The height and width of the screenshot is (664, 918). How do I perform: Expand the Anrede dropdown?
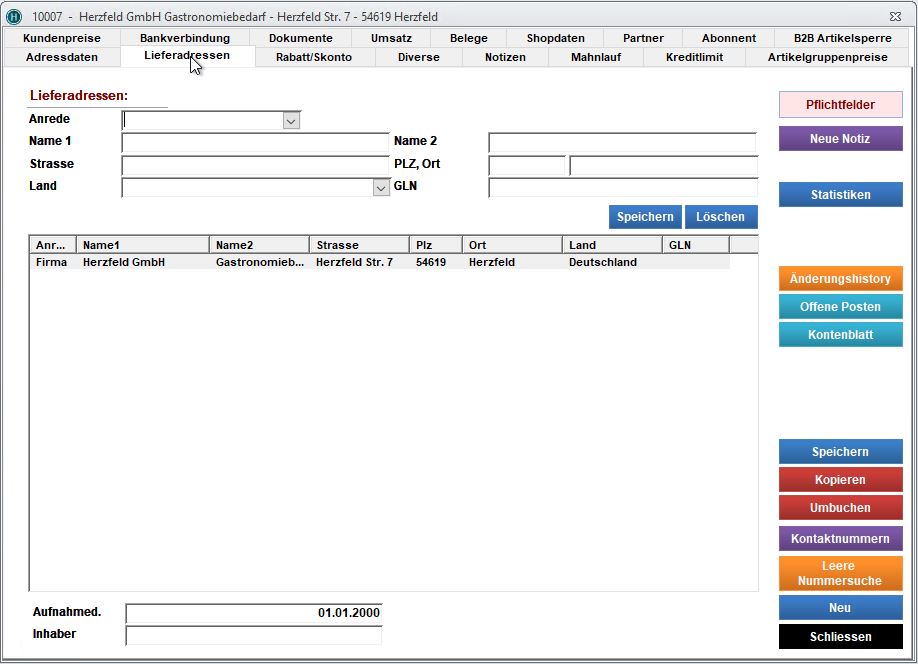290,121
